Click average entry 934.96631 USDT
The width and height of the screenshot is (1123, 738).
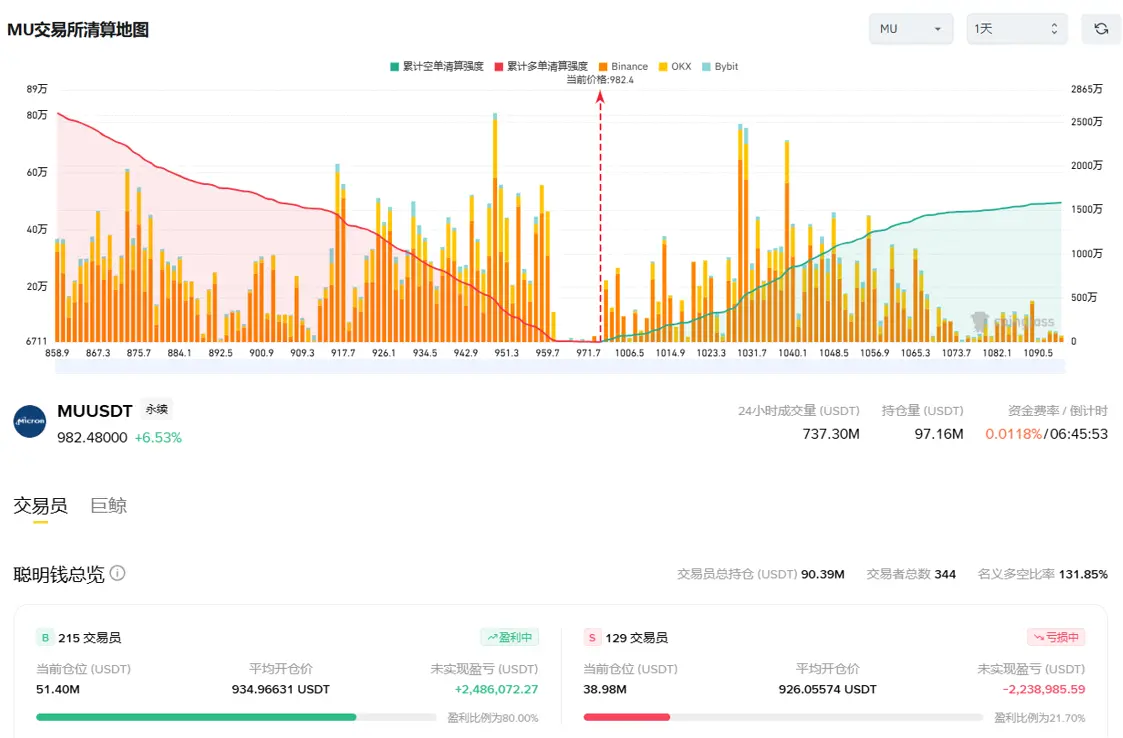[281, 689]
